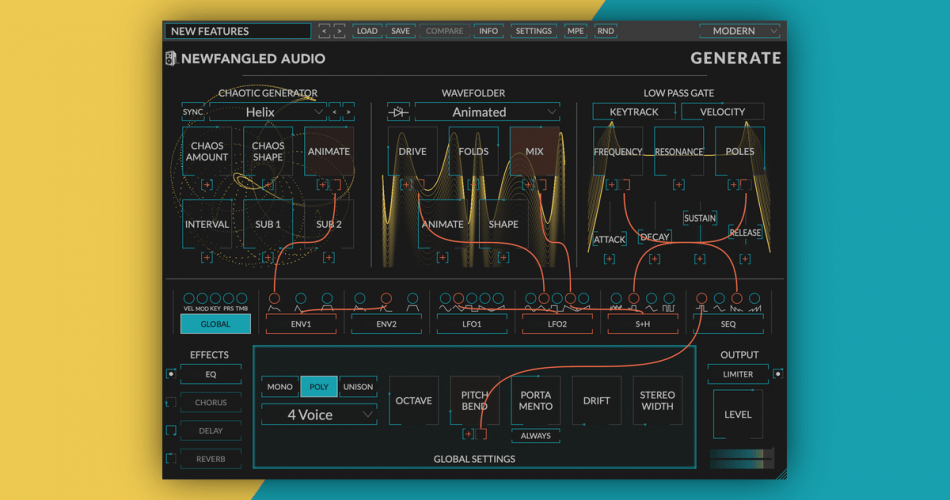Open the ALWAYS portamento mode selector
The image size is (950, 500).
(x=536, y=436)
